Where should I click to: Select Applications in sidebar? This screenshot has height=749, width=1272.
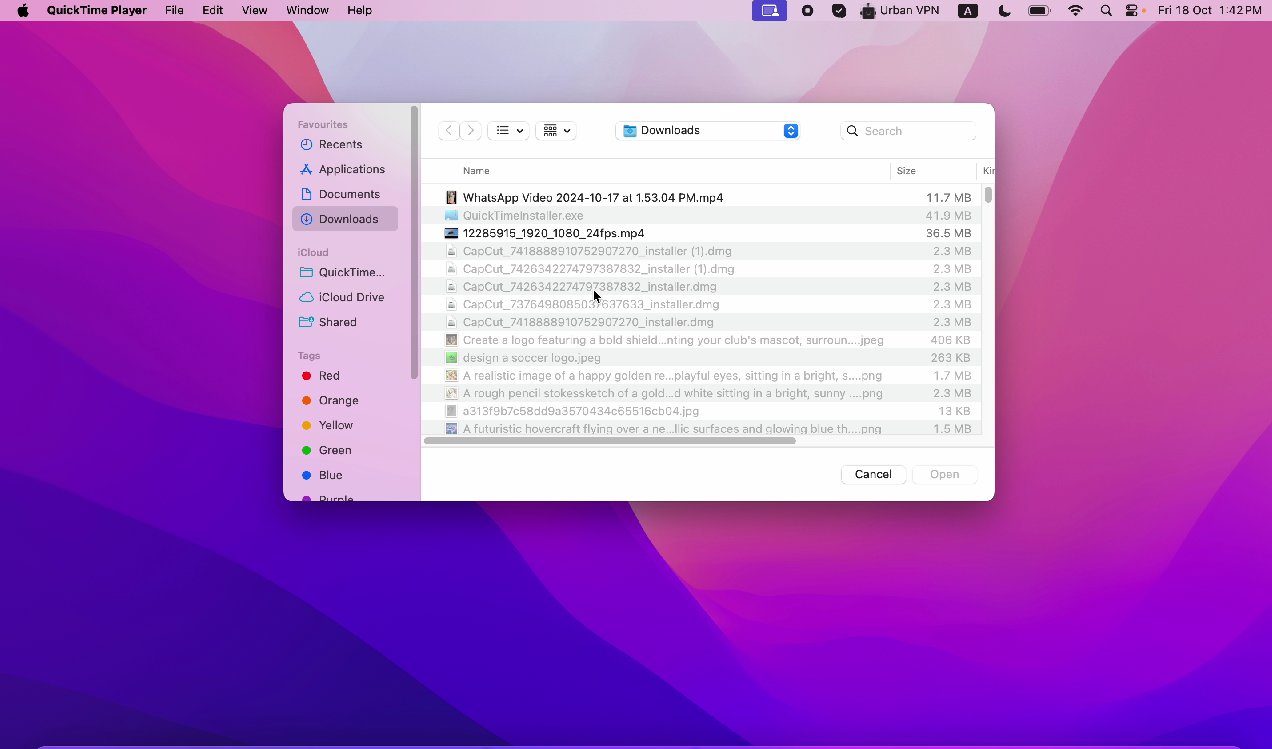pos(345,169)
